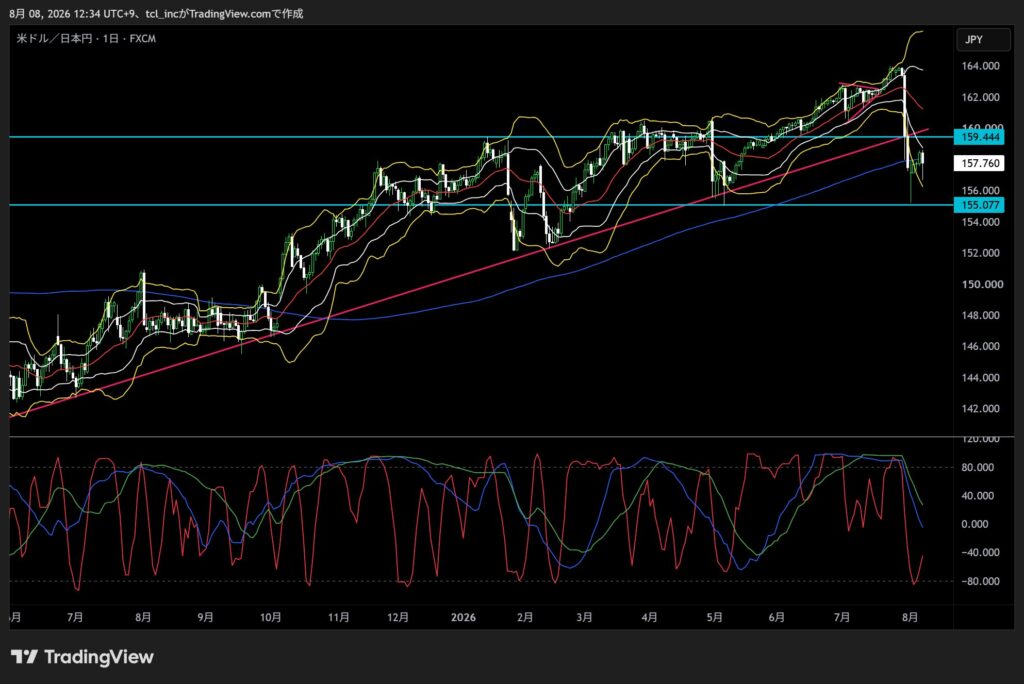
Task: Click the 155.077 horizontal line price label
Action: (979, 204)
